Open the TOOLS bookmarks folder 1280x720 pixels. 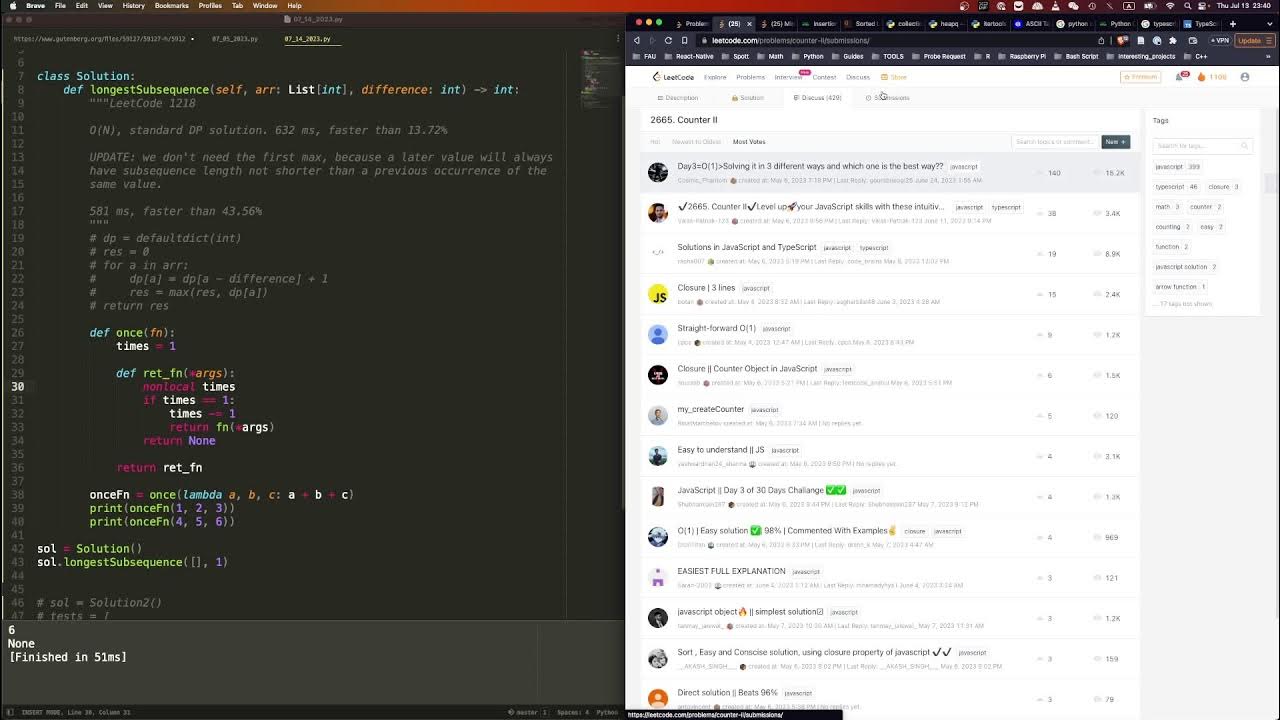pyautogui.click(x=888, y=56)
